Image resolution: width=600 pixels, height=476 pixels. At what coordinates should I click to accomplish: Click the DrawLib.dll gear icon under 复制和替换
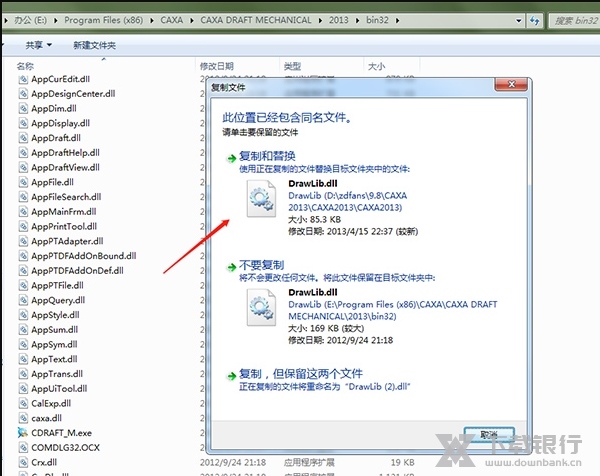[x=254, y=204]
